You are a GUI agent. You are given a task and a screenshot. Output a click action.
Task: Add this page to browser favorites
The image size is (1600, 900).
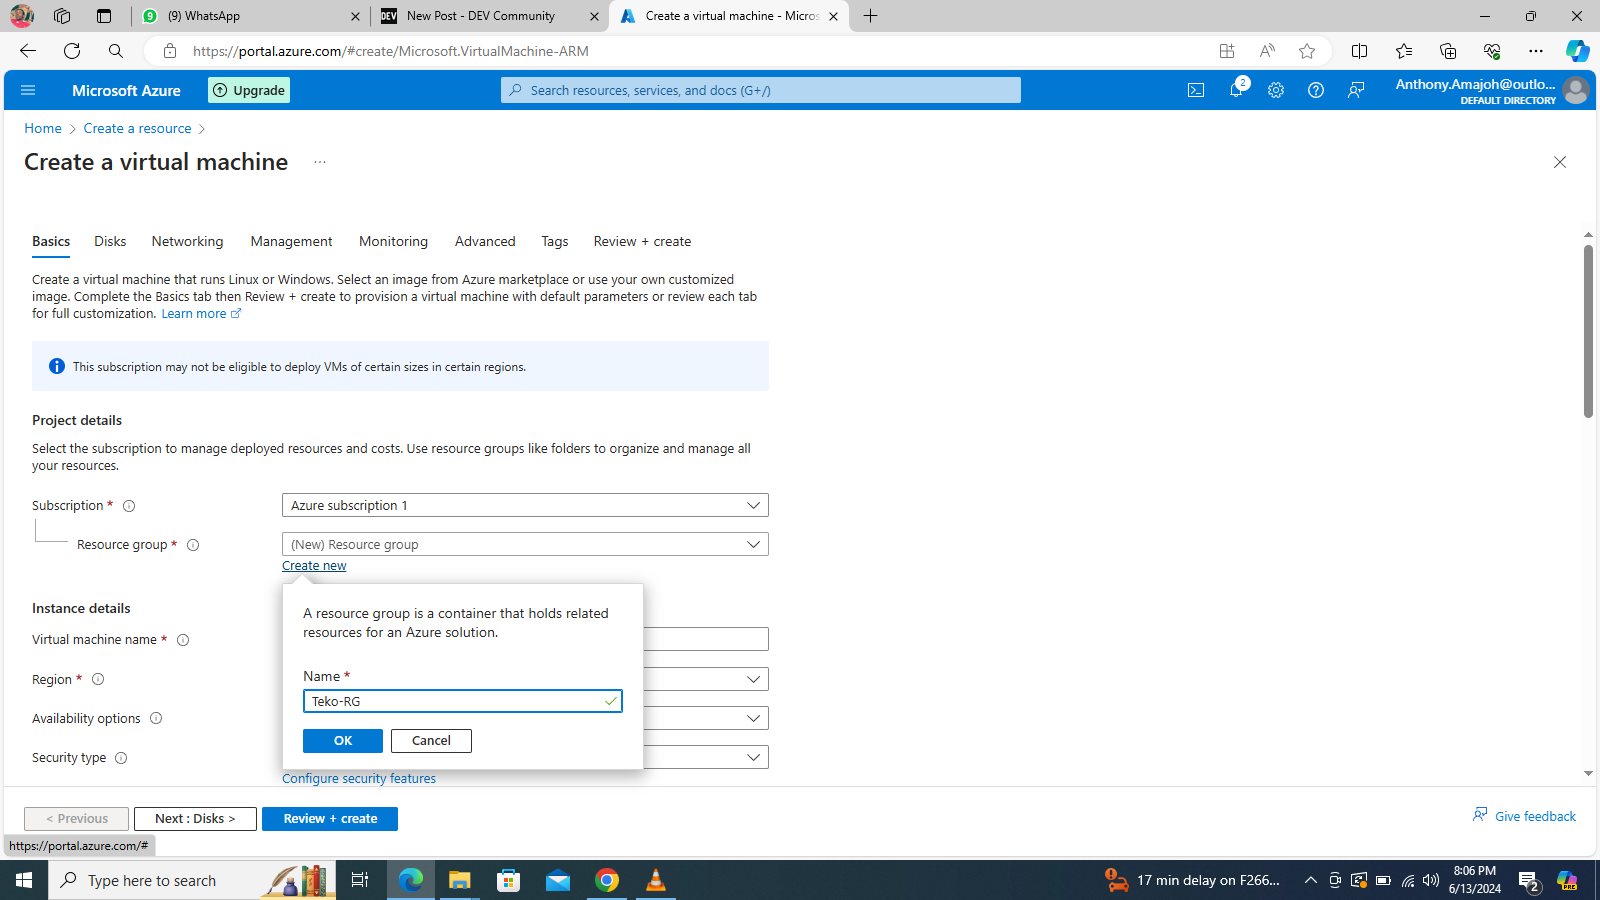pyautogui.click(x=1307, y=51)
